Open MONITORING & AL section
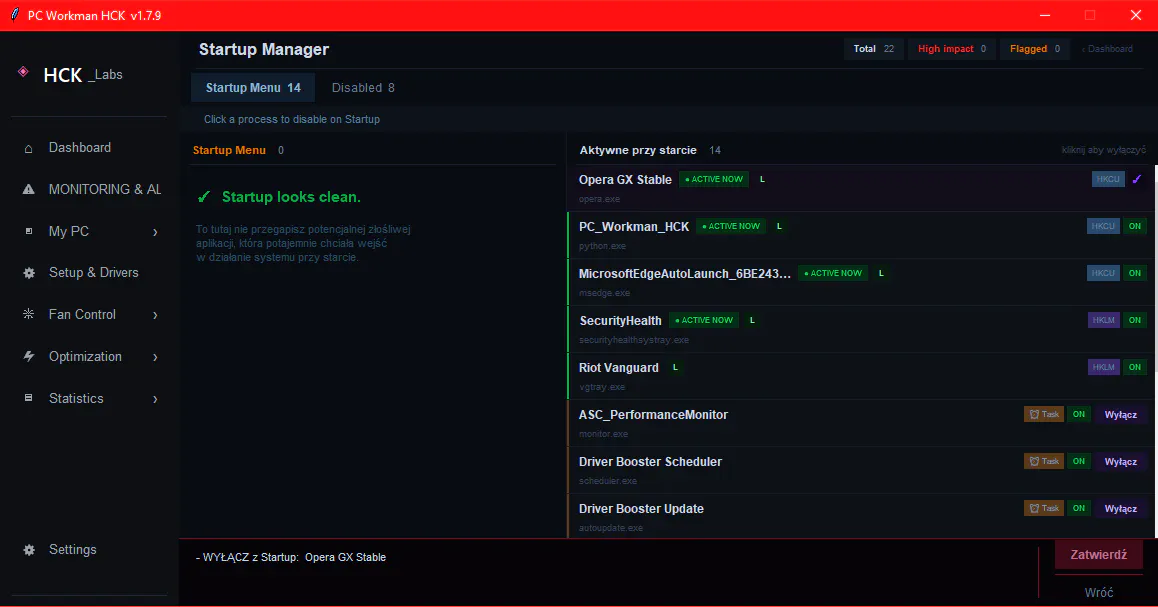The width and height of the screenshot is (1158, 607). point(105,190)
